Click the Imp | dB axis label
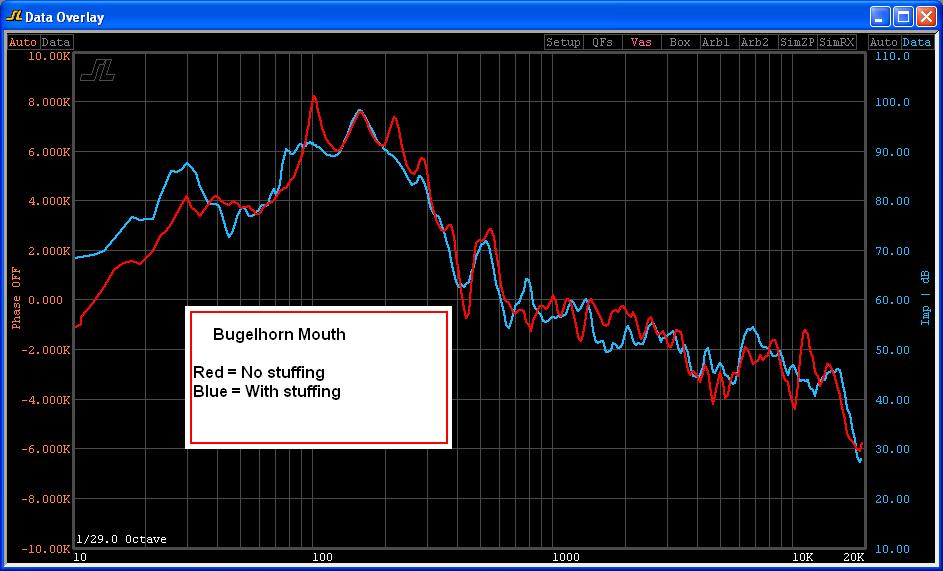The width and height of the screenshot is (943, 571). pyautogui.click(x=926, y=298)
